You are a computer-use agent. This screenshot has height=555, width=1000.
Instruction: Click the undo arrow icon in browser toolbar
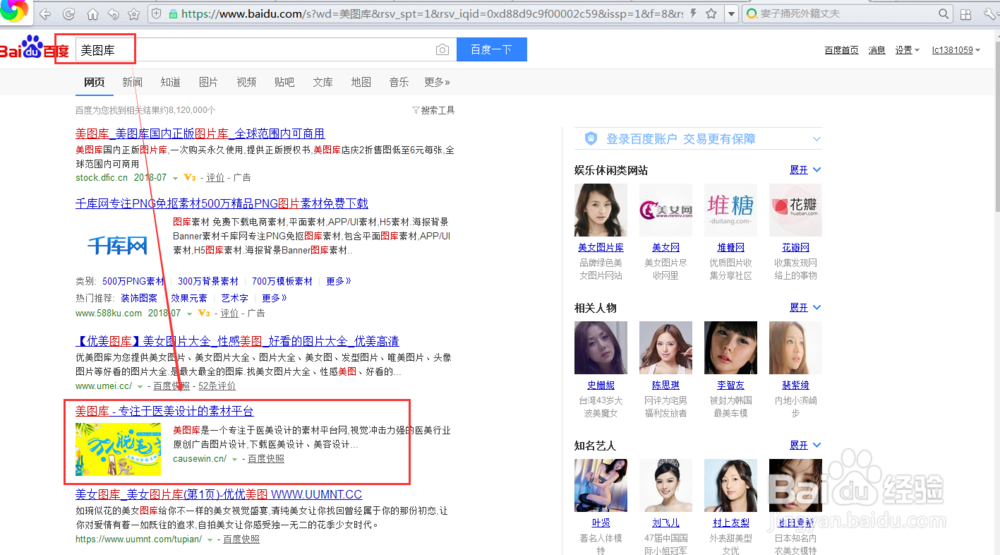tap(113, 13)
